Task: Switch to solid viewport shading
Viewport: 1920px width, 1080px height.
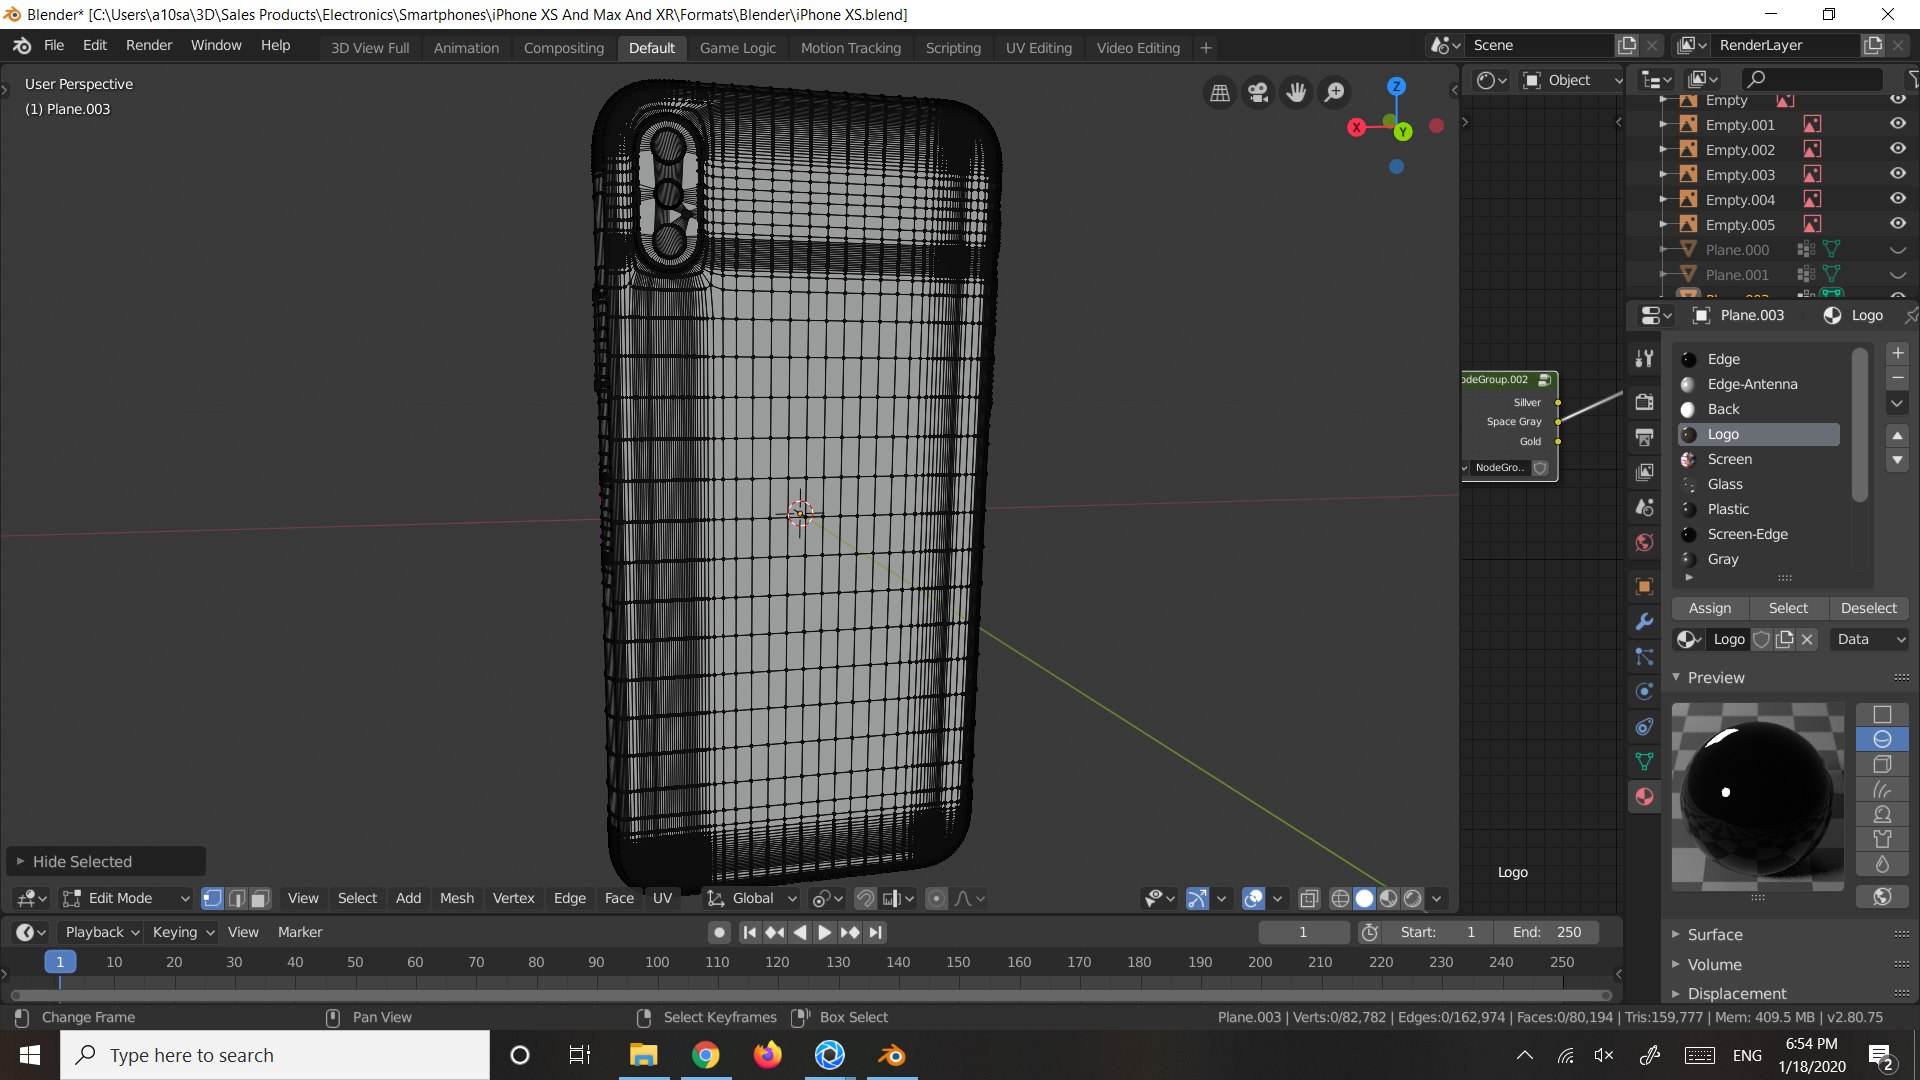Action: pos(1364,899)
